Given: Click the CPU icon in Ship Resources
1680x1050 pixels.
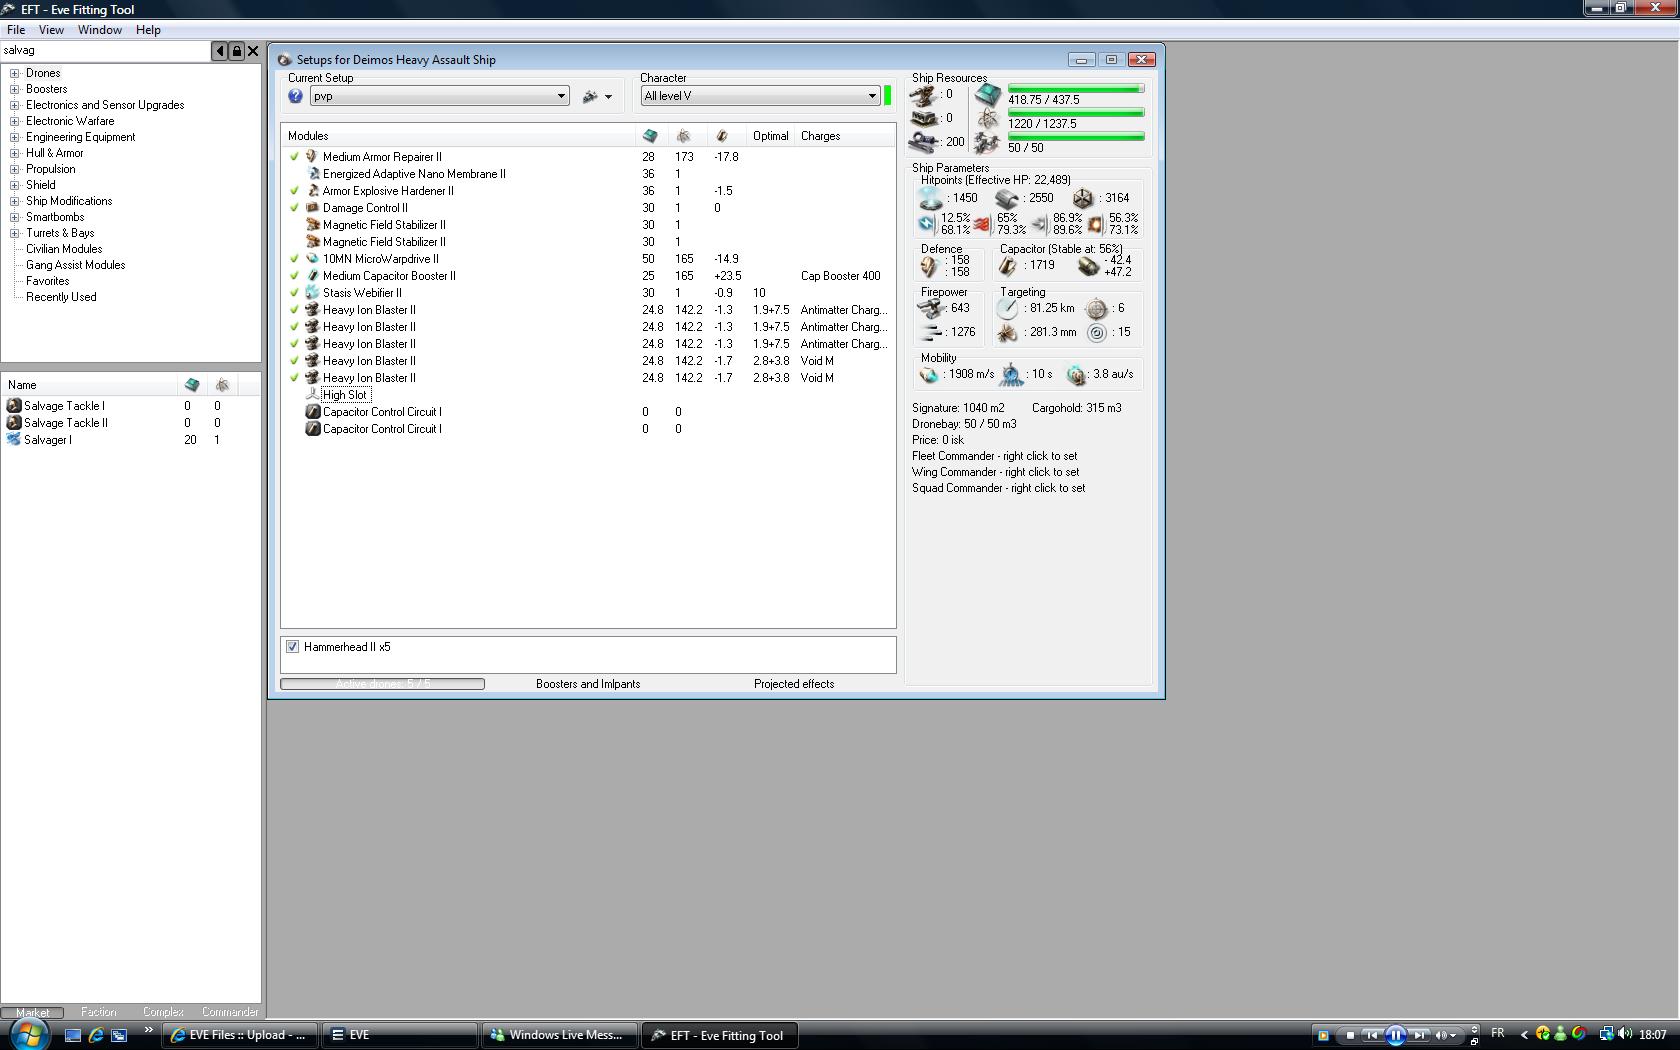Looking at the screenshot, I should [988, 95].
